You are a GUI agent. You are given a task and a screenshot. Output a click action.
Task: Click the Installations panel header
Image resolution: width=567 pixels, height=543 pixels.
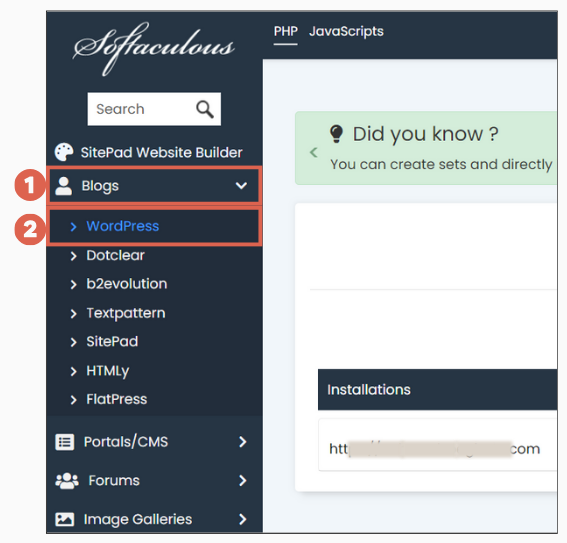coord(438,390)
